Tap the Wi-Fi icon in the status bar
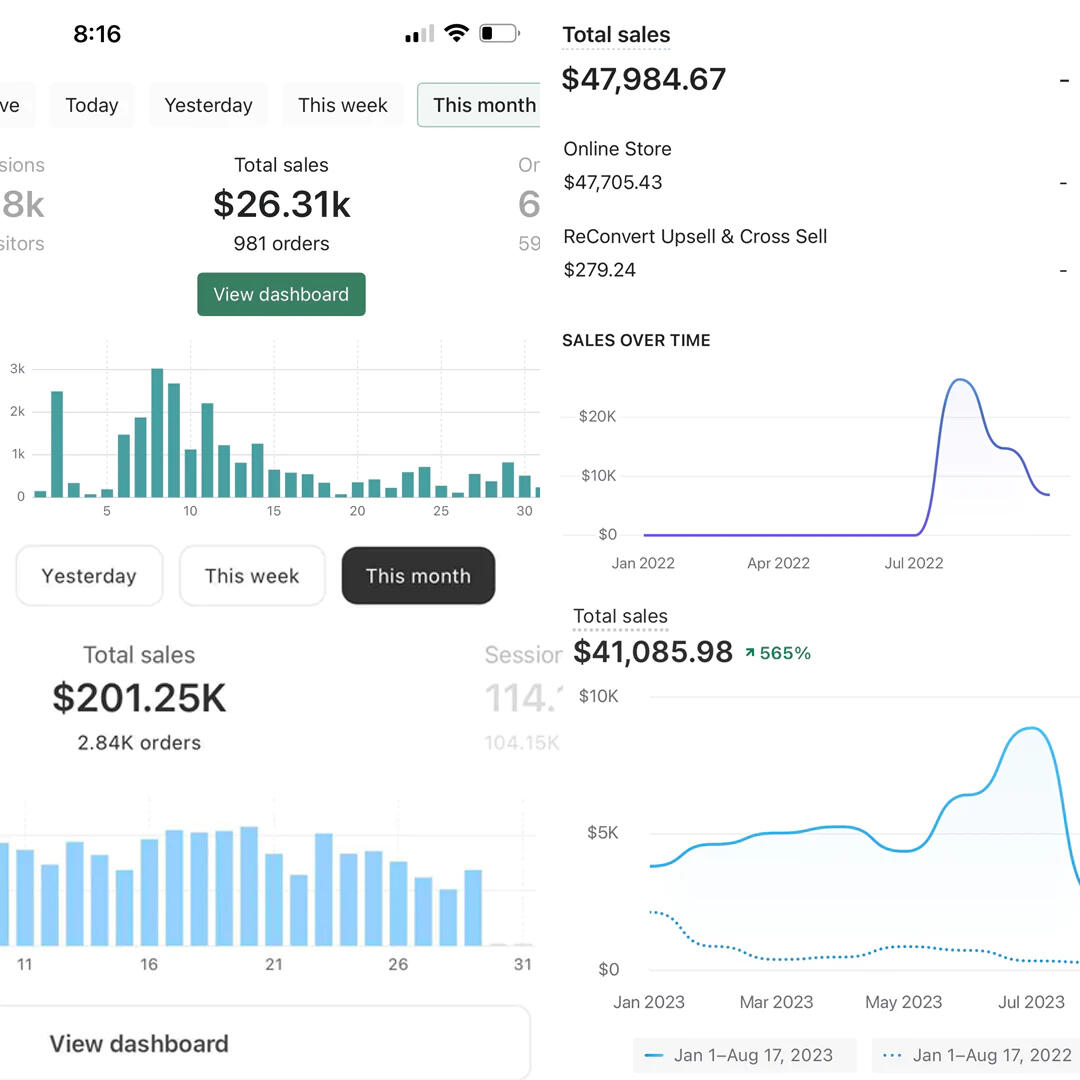Screen dimensions: 1080x1080 tap(456, 33)
